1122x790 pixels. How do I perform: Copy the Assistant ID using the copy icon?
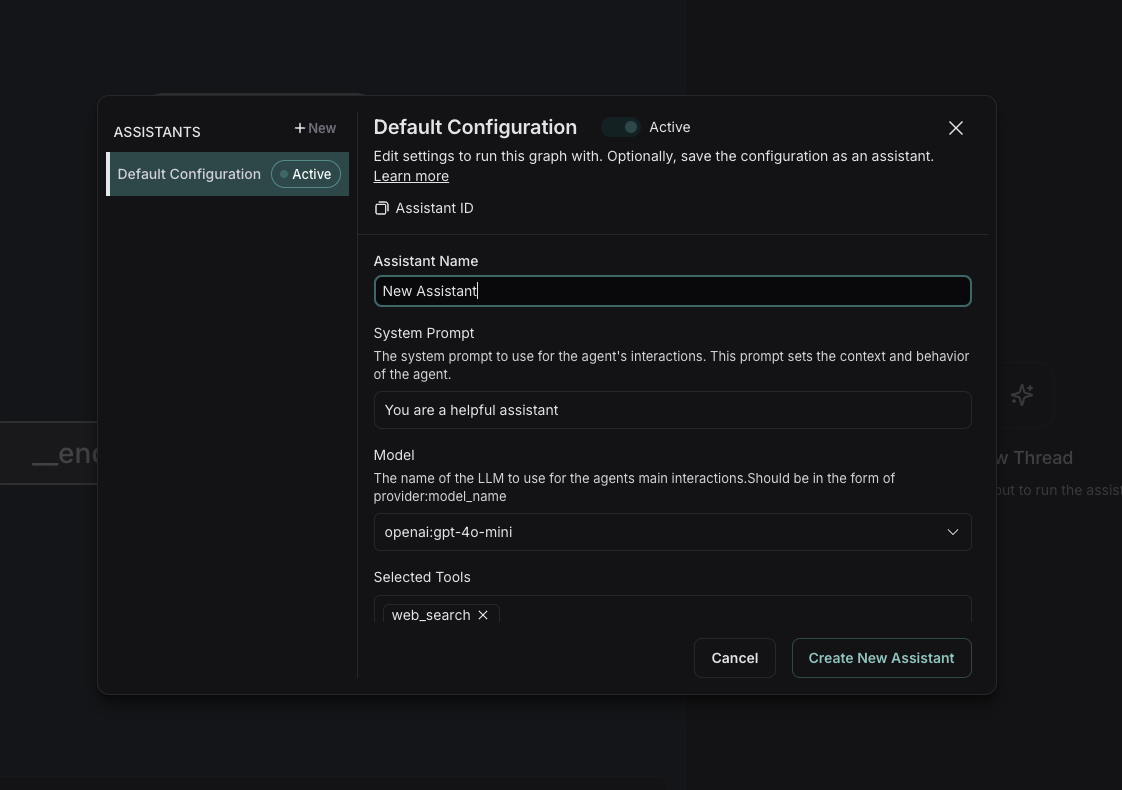point(381,208)
